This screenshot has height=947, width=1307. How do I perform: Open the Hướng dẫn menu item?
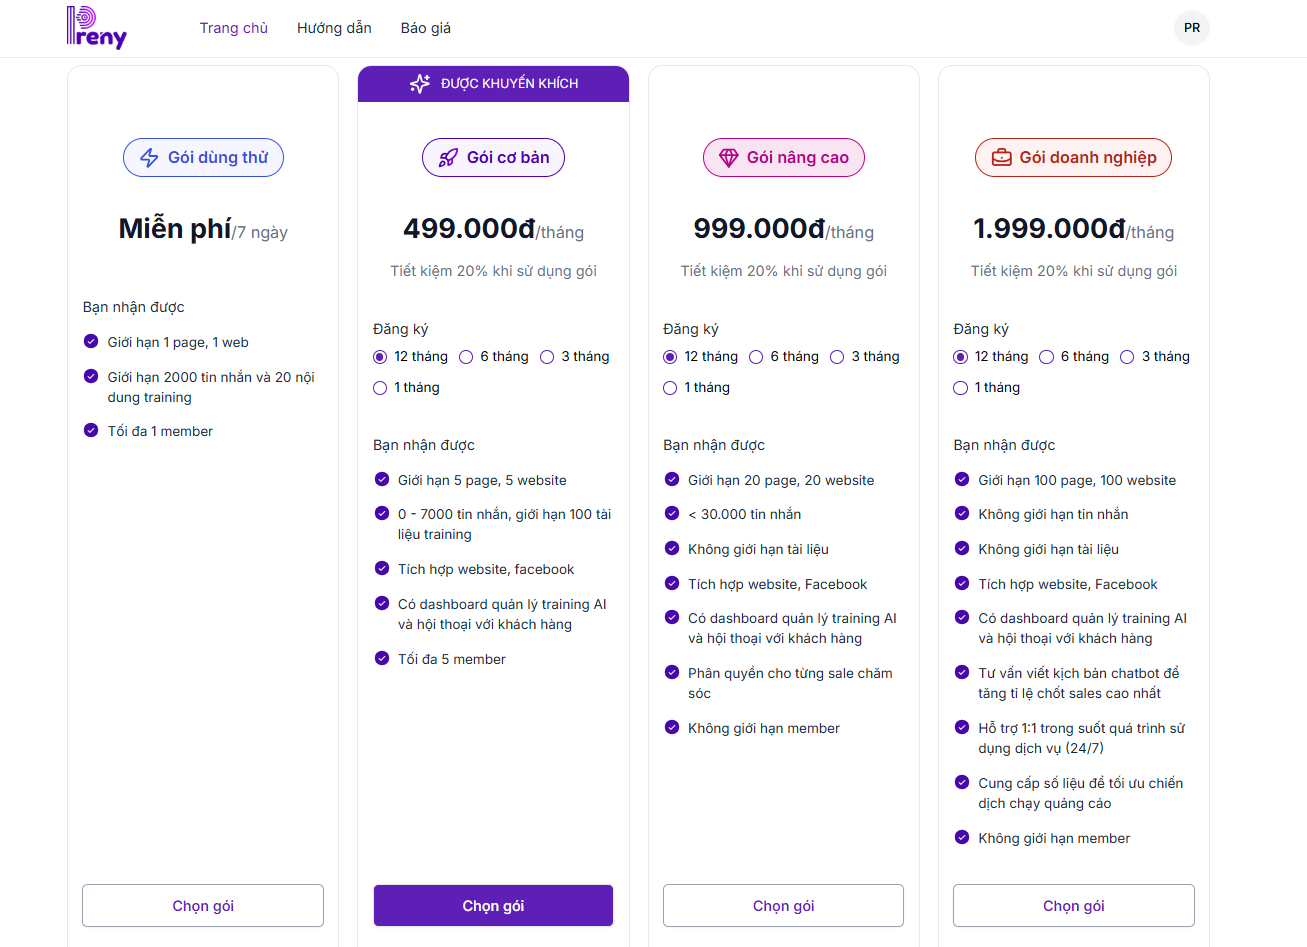[x=334, y=28]
